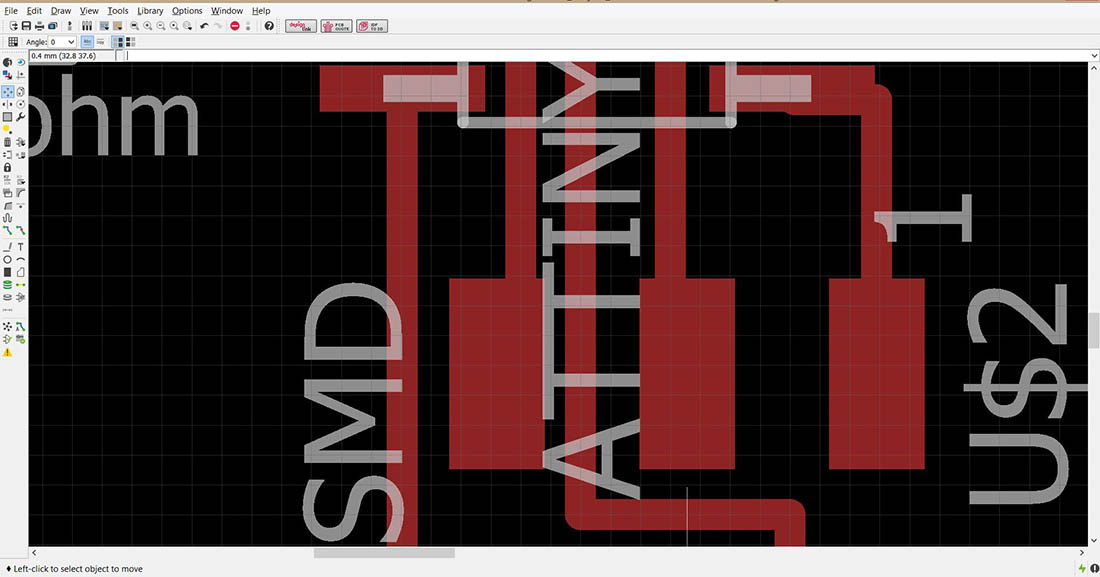Click the IDF to 3D button
Screen dimensions: 1100x577
pyautogui.click(x=372, y=26)
